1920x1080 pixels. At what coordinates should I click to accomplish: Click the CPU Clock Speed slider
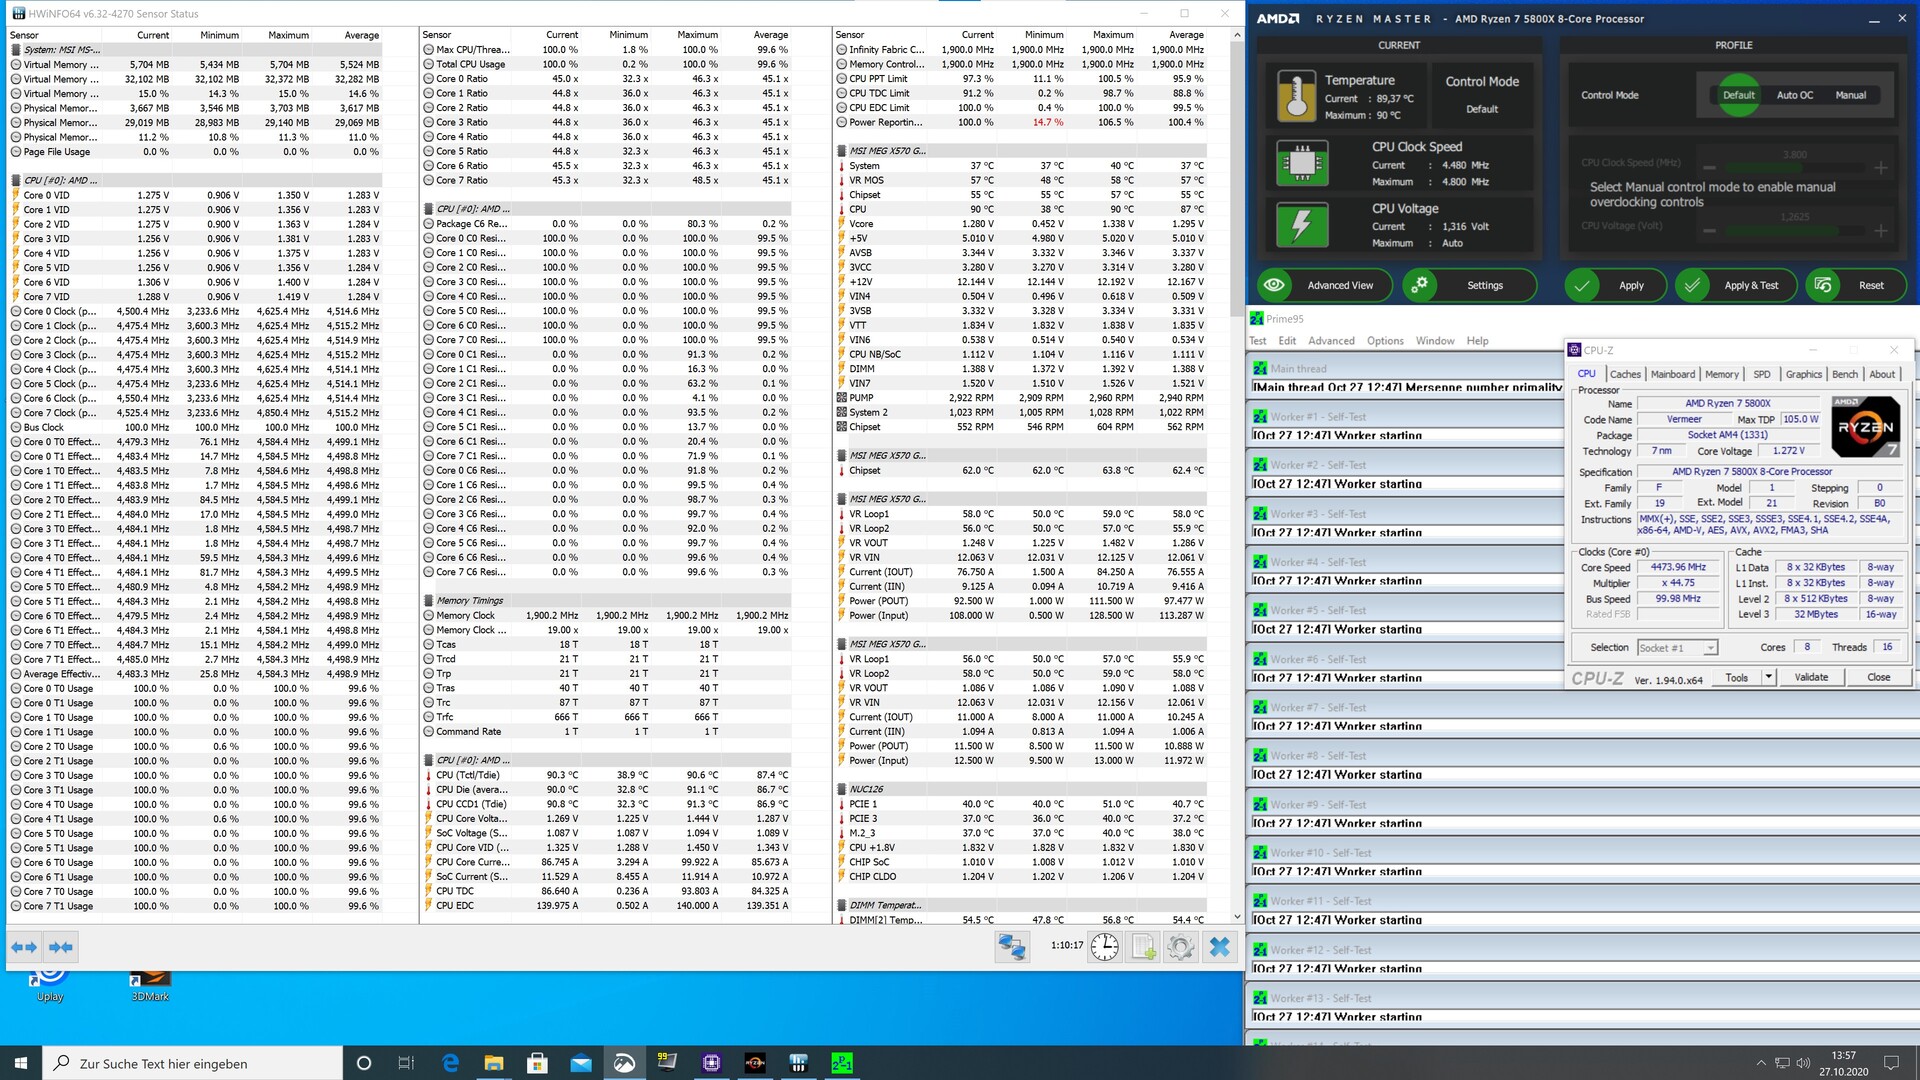(x=1795, y=168)
